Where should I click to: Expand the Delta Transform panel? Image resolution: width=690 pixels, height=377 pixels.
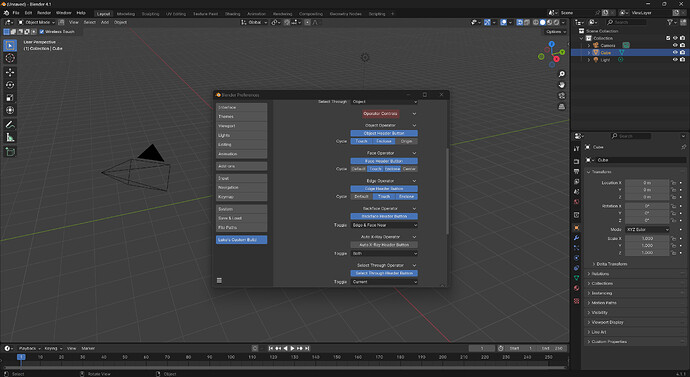(x=611, y=264)
